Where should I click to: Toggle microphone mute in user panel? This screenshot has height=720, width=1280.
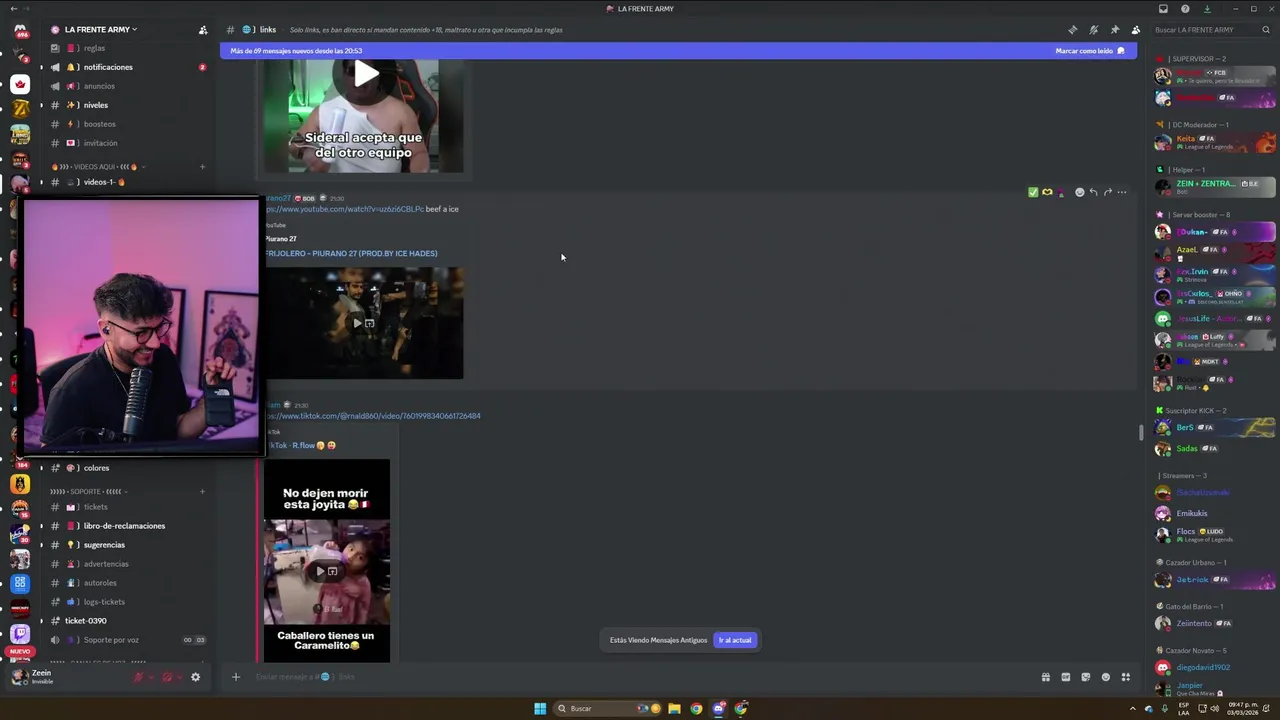139,677
